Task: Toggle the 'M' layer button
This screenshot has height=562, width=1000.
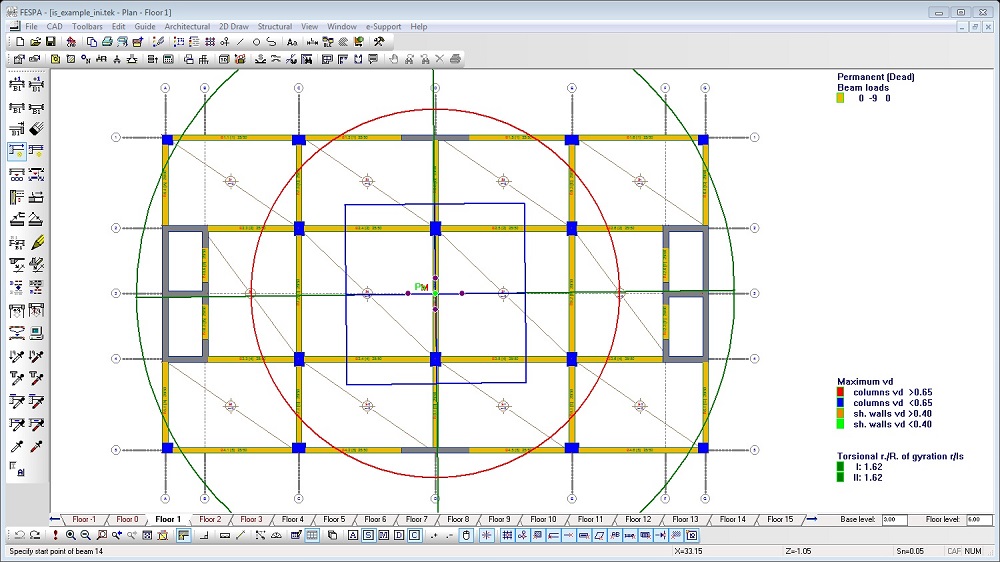Action: [x=383, y=535]
